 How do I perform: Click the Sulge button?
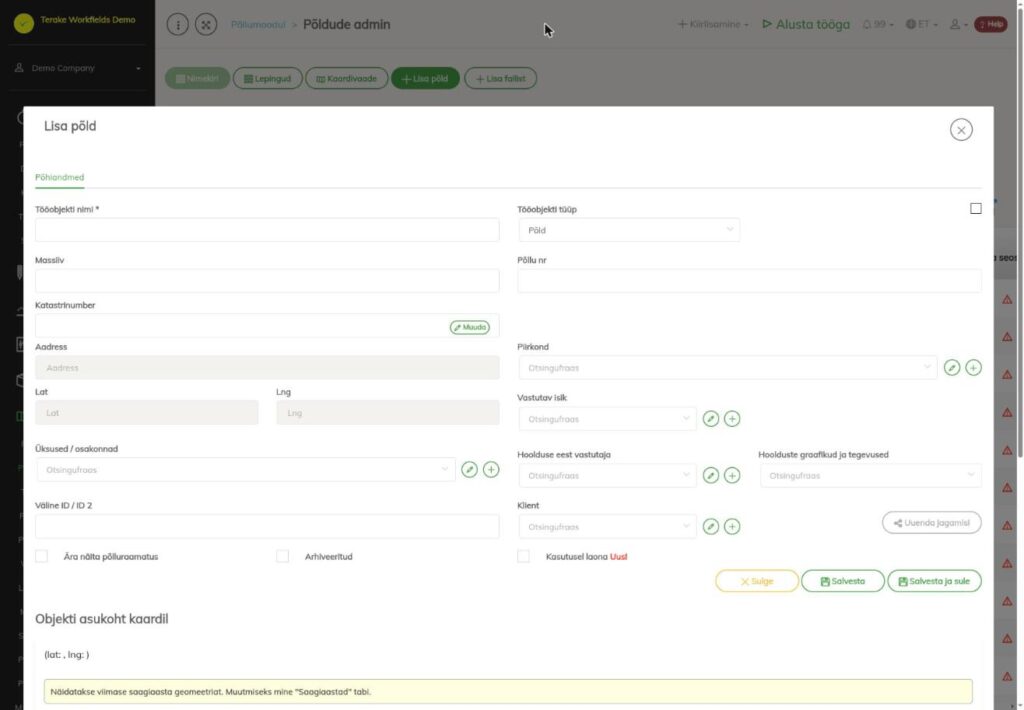(756, 581)
